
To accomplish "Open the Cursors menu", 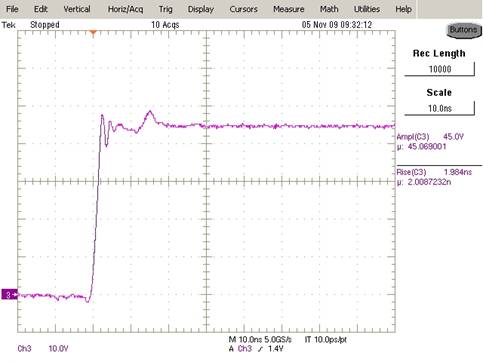I will tap(243, 9).
